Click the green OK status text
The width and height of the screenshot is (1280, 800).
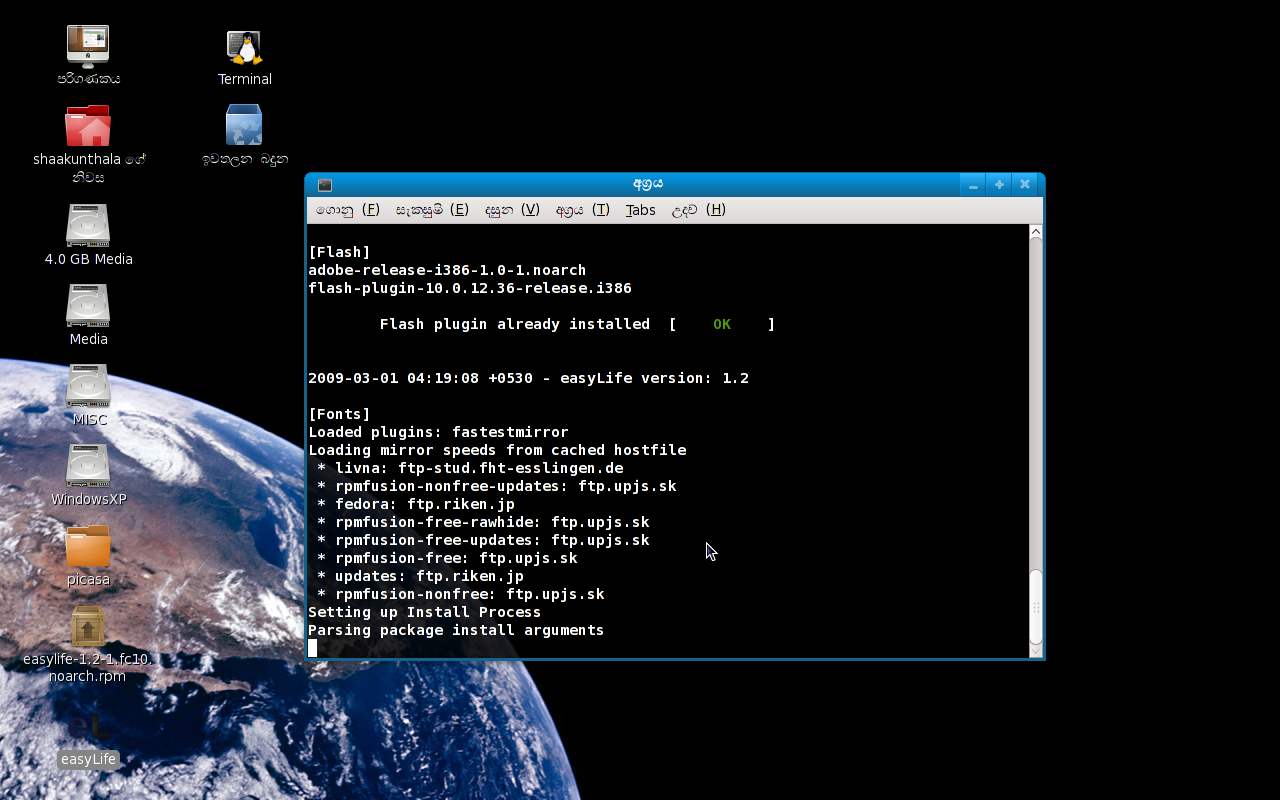(722, 324)
